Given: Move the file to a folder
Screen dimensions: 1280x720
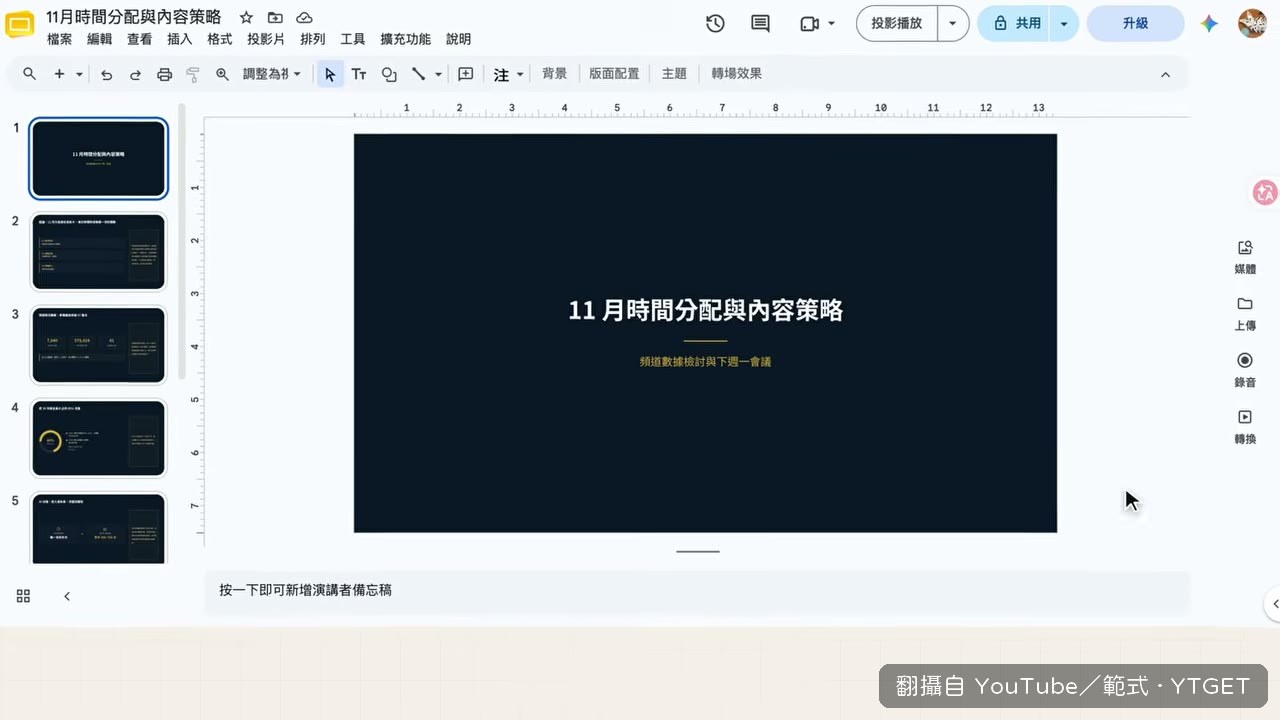Looking at the screenshot, I should tap(275, 18).
